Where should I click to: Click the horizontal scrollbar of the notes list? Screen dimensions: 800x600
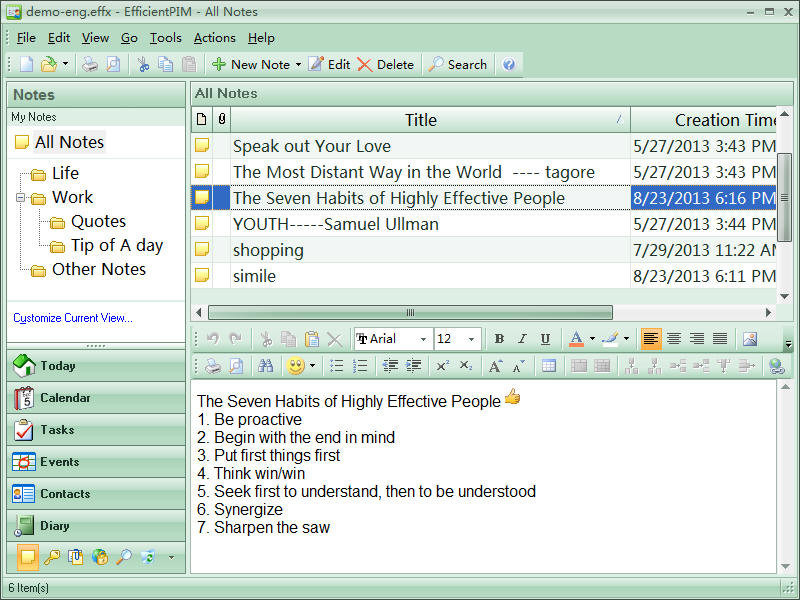(410, 312)
